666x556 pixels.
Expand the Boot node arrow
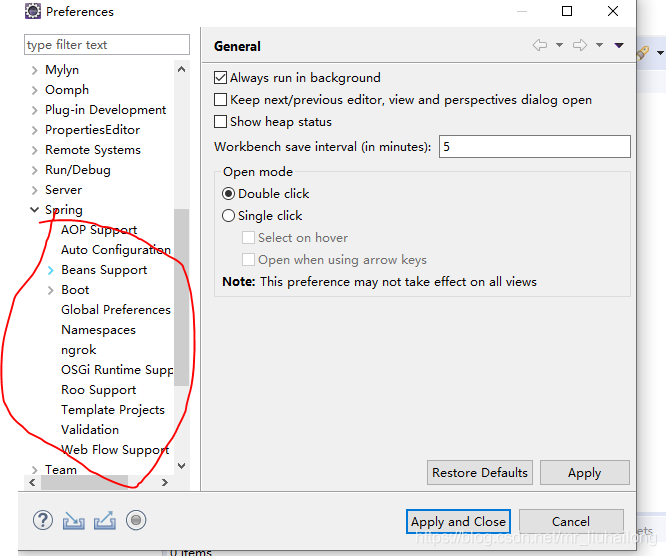pyautogui.click(x=51, y=290)
